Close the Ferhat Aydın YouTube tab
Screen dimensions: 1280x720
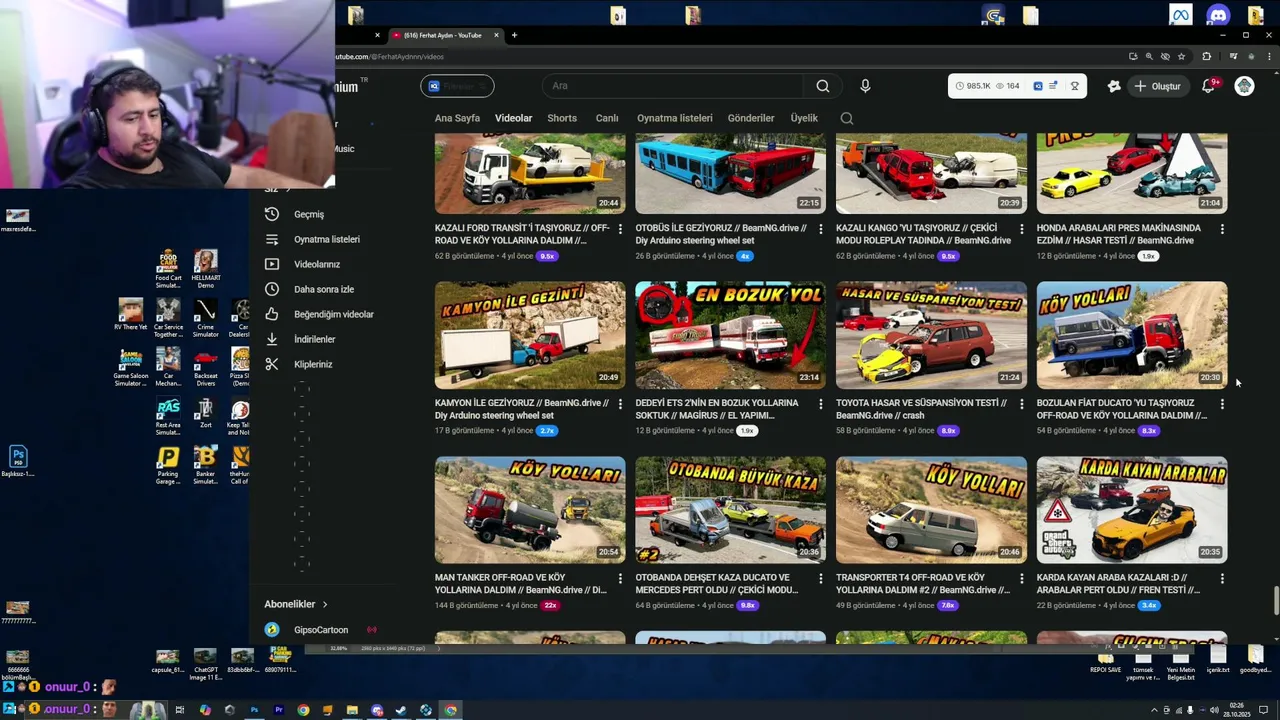(496, 35)
